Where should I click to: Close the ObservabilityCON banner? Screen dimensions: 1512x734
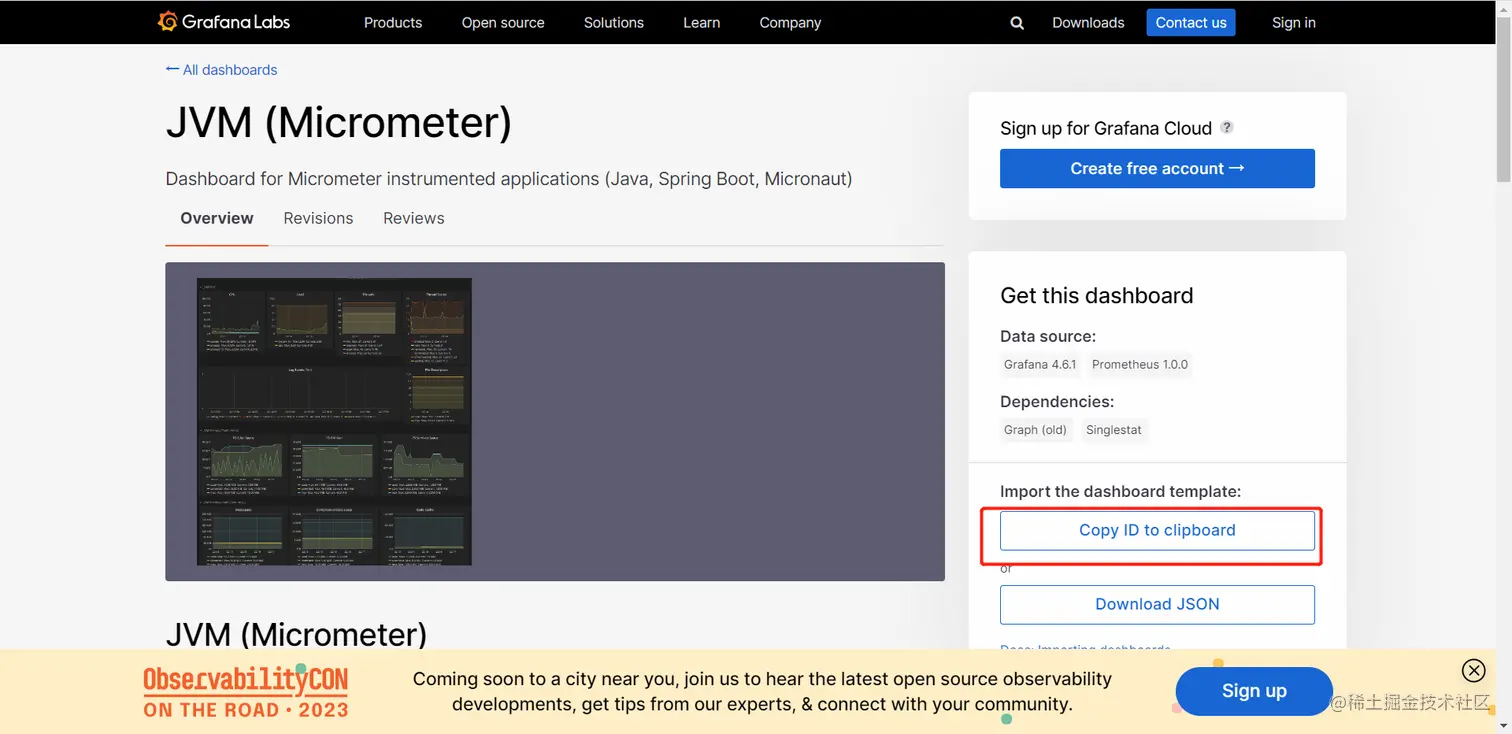click(1473, 670)
